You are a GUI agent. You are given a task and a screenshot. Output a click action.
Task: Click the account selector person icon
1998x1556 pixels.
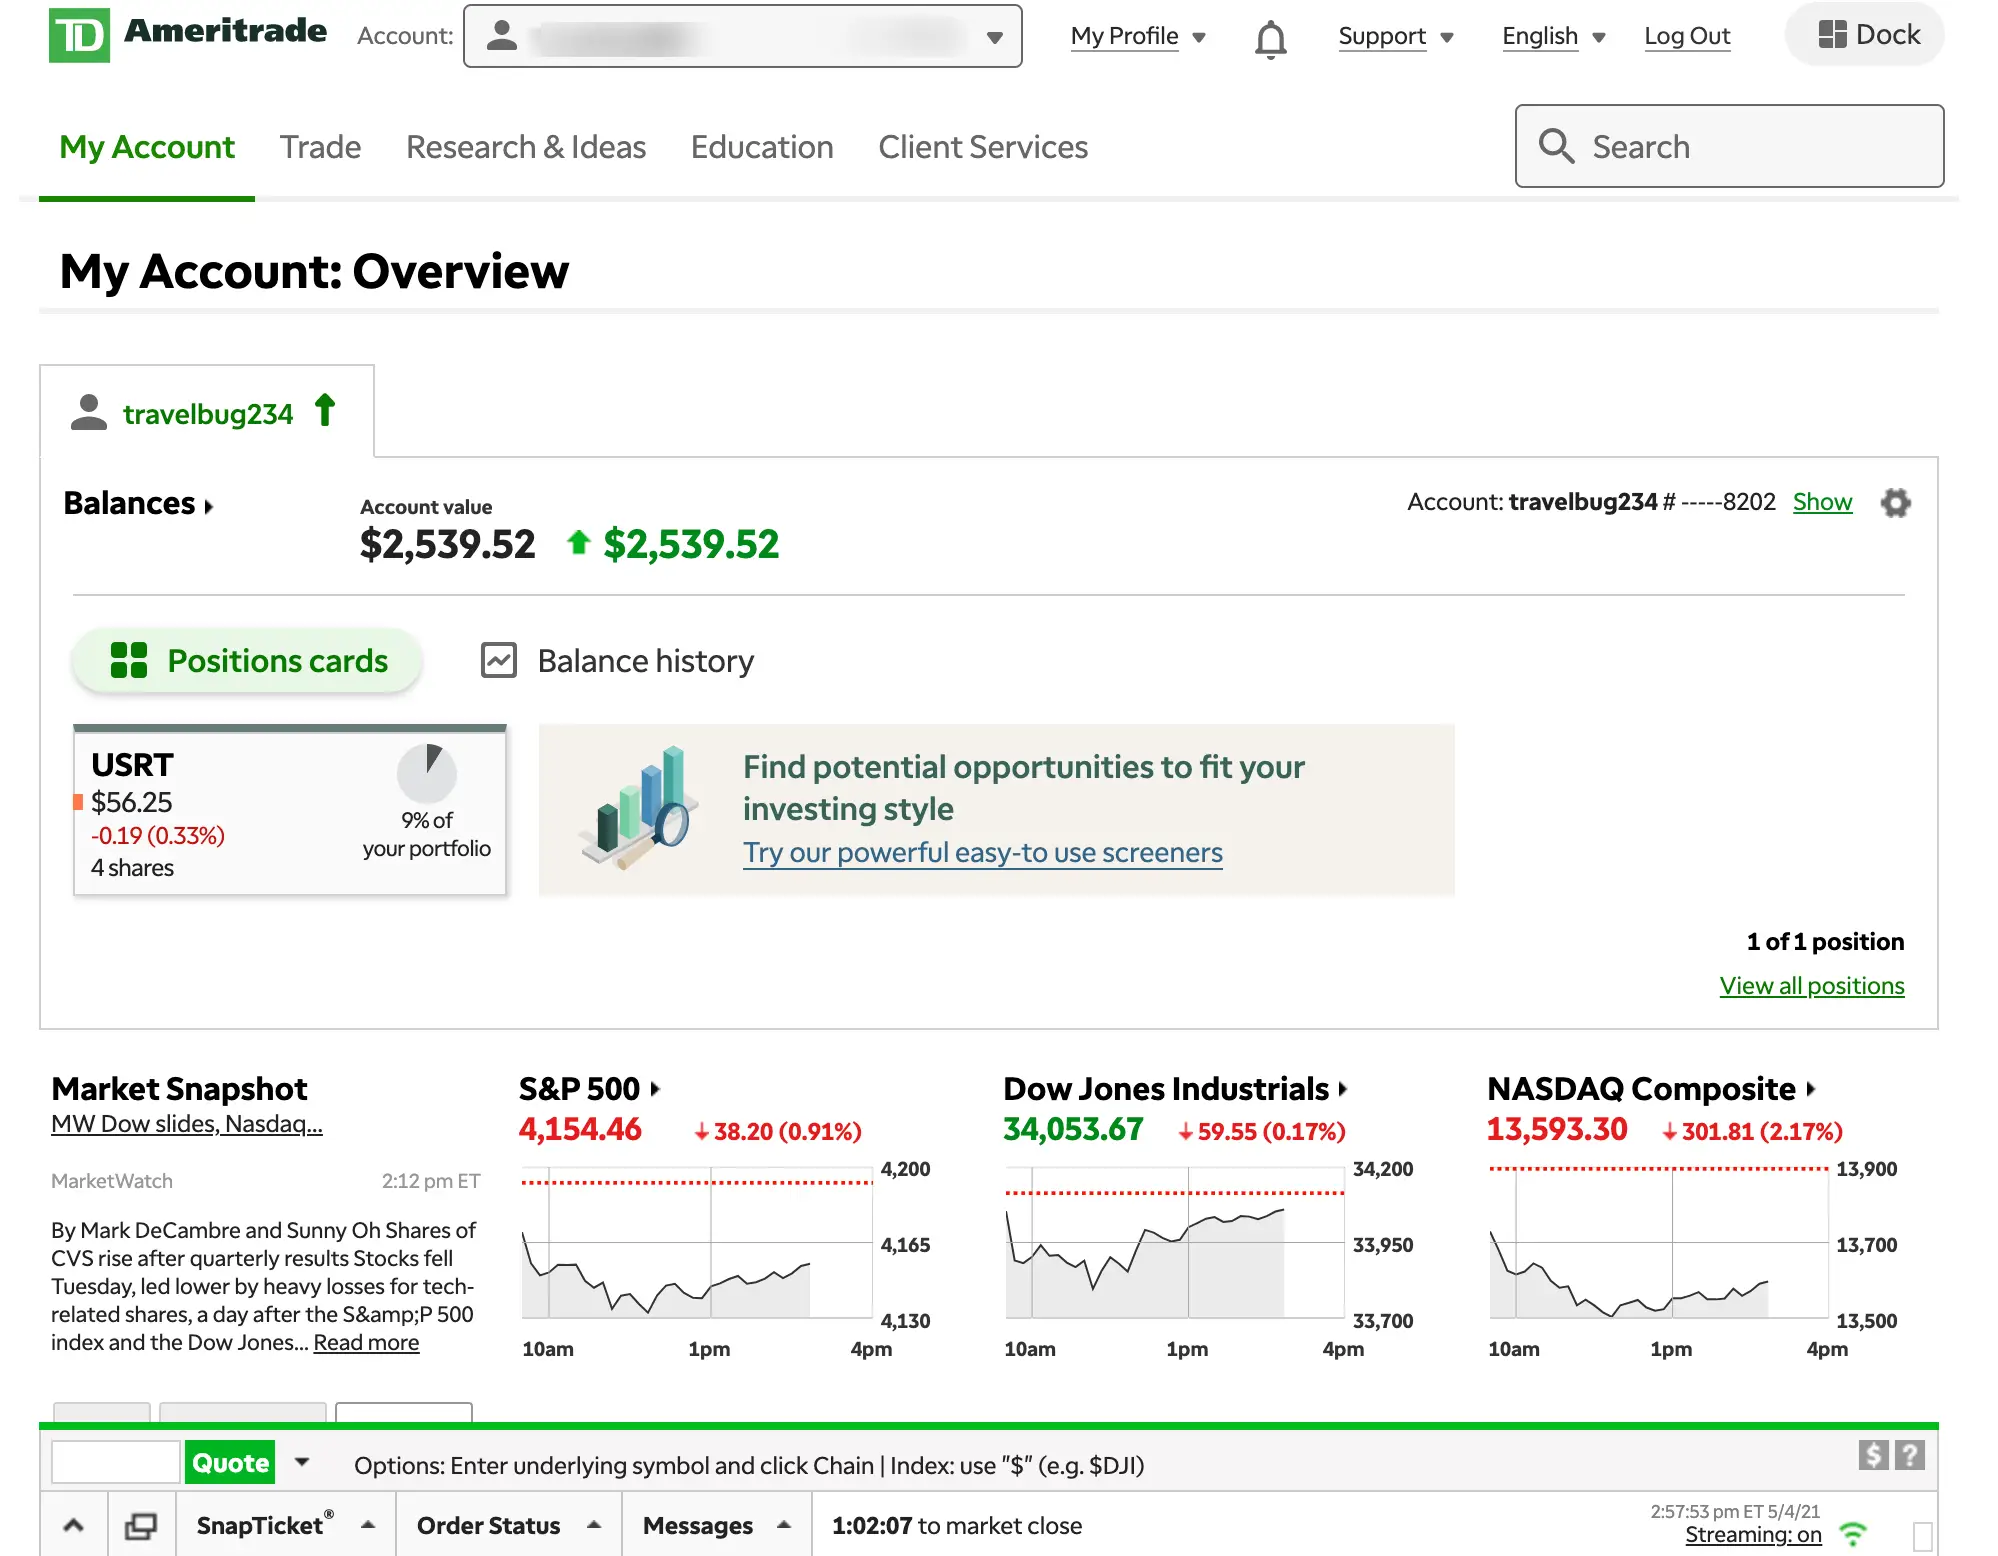501,36
